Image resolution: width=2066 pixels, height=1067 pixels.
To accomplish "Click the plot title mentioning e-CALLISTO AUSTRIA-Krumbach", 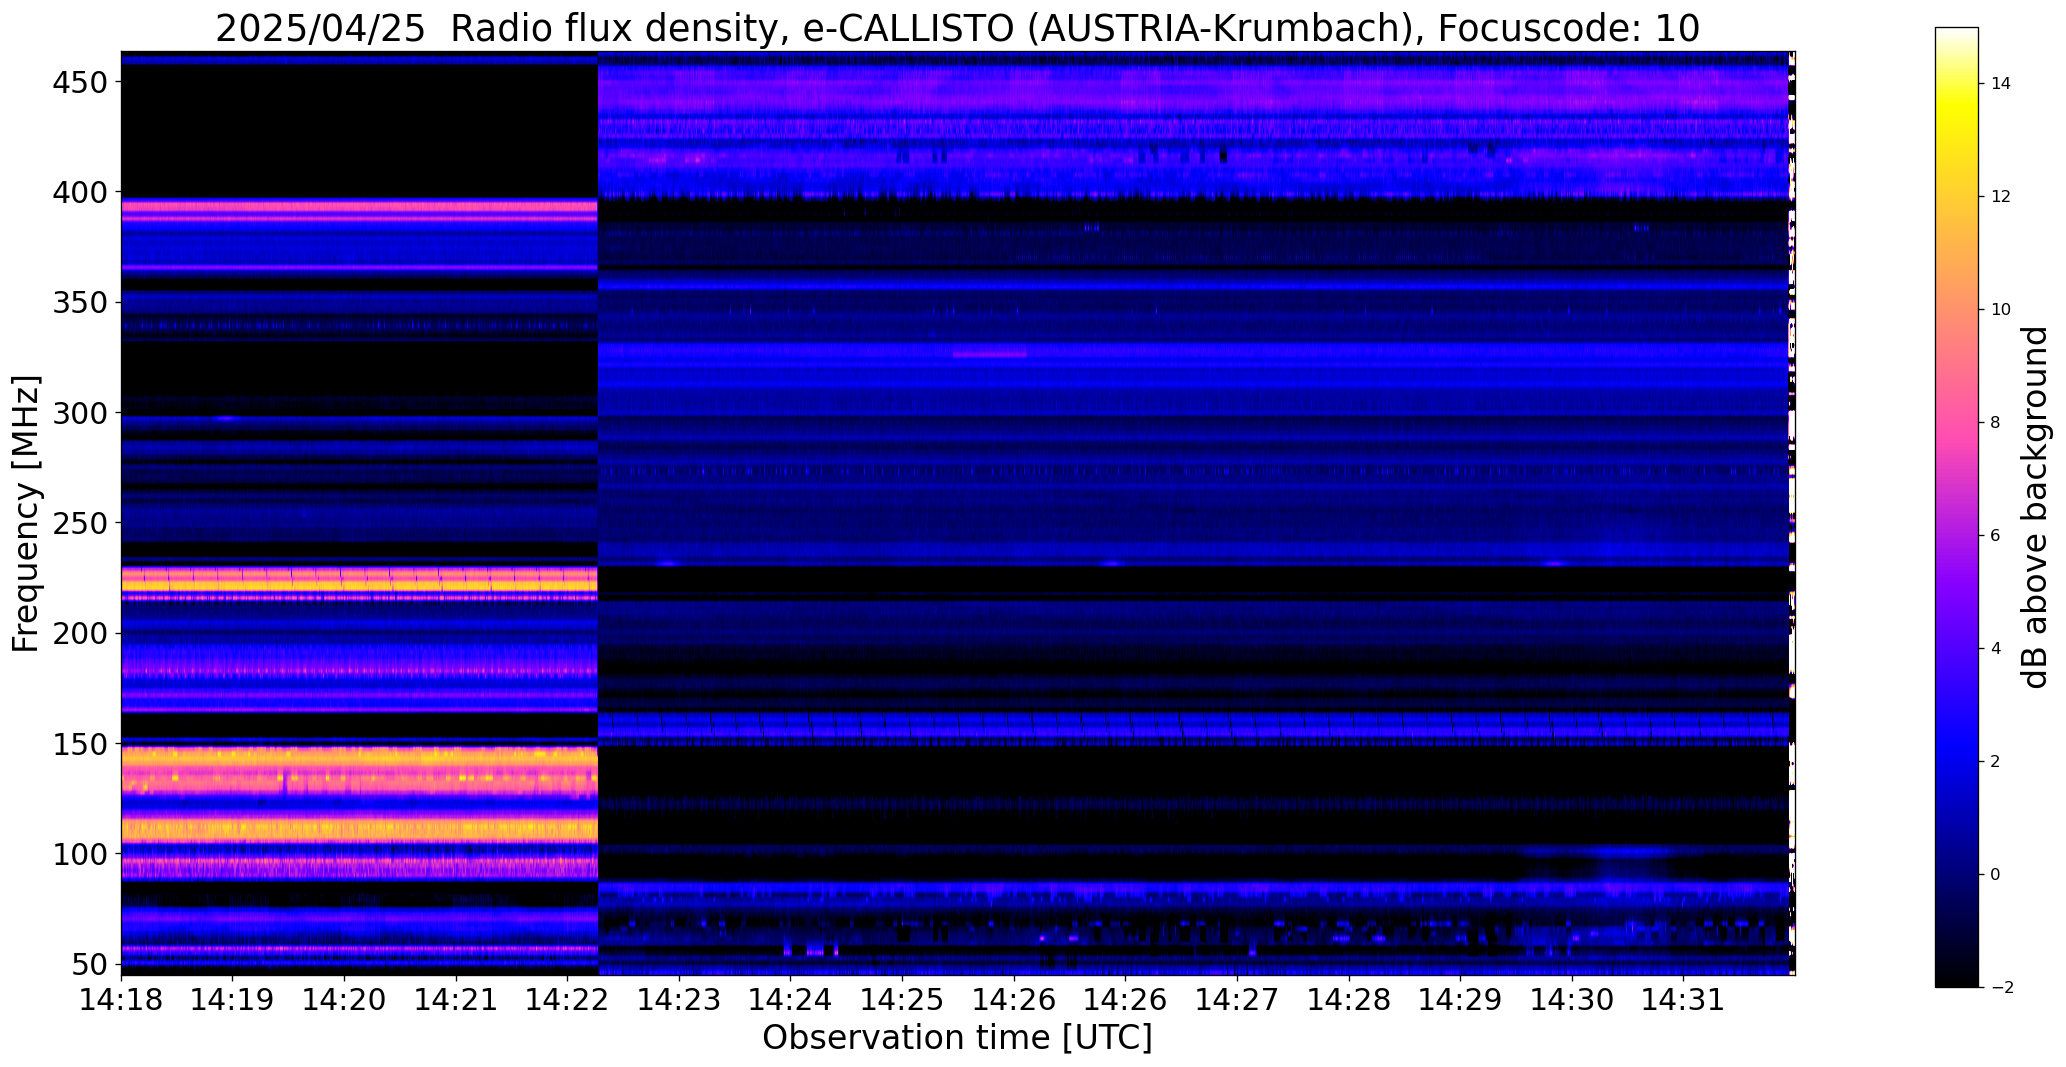I will (957, 28).
